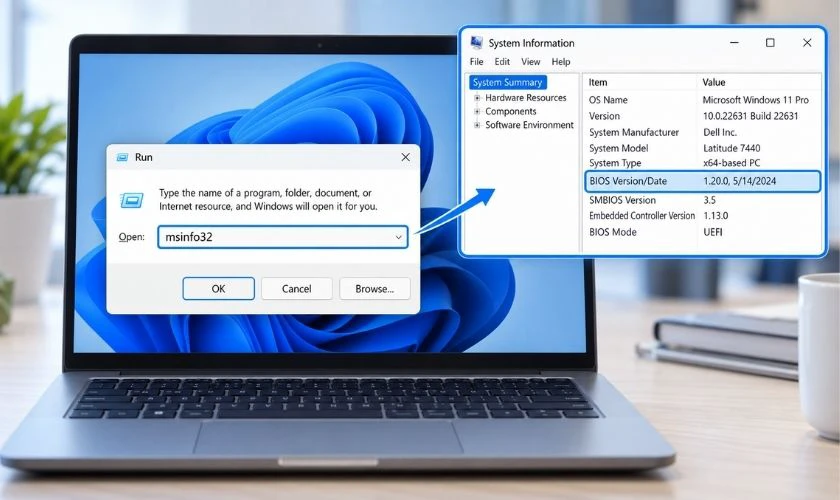Click the value UEFI
Viewport: 840px width, 500px height.
[712, 232]
